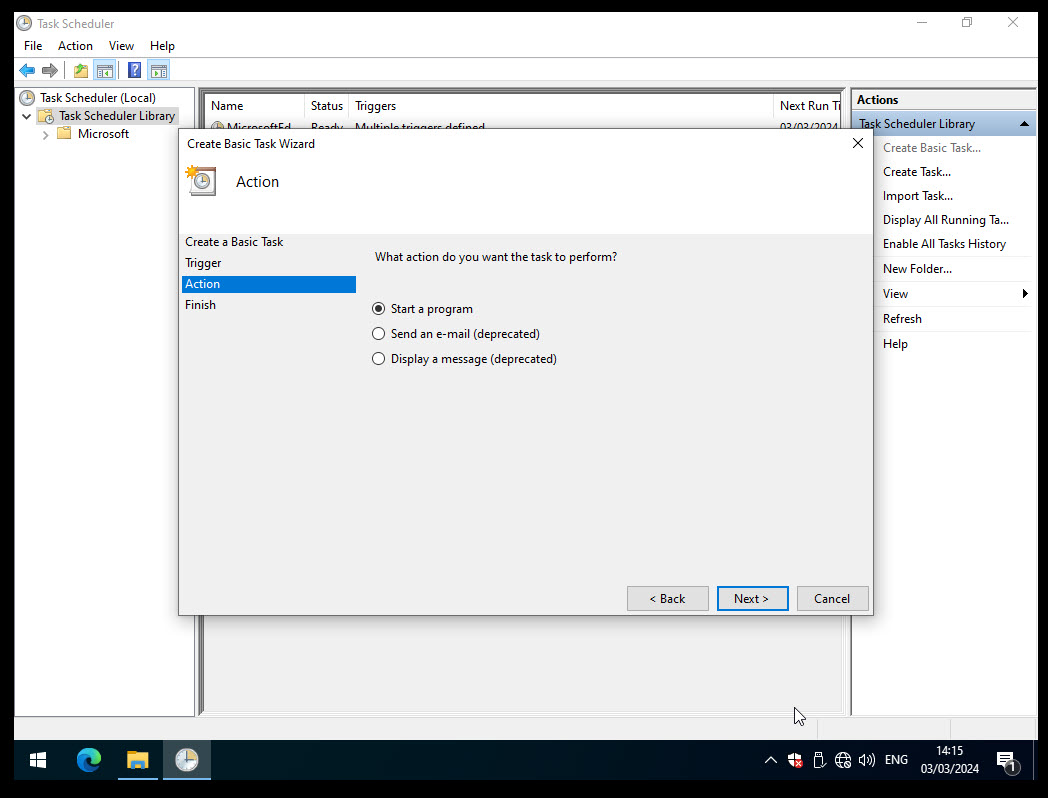Open the Action menu

click(x=75, y=45)
